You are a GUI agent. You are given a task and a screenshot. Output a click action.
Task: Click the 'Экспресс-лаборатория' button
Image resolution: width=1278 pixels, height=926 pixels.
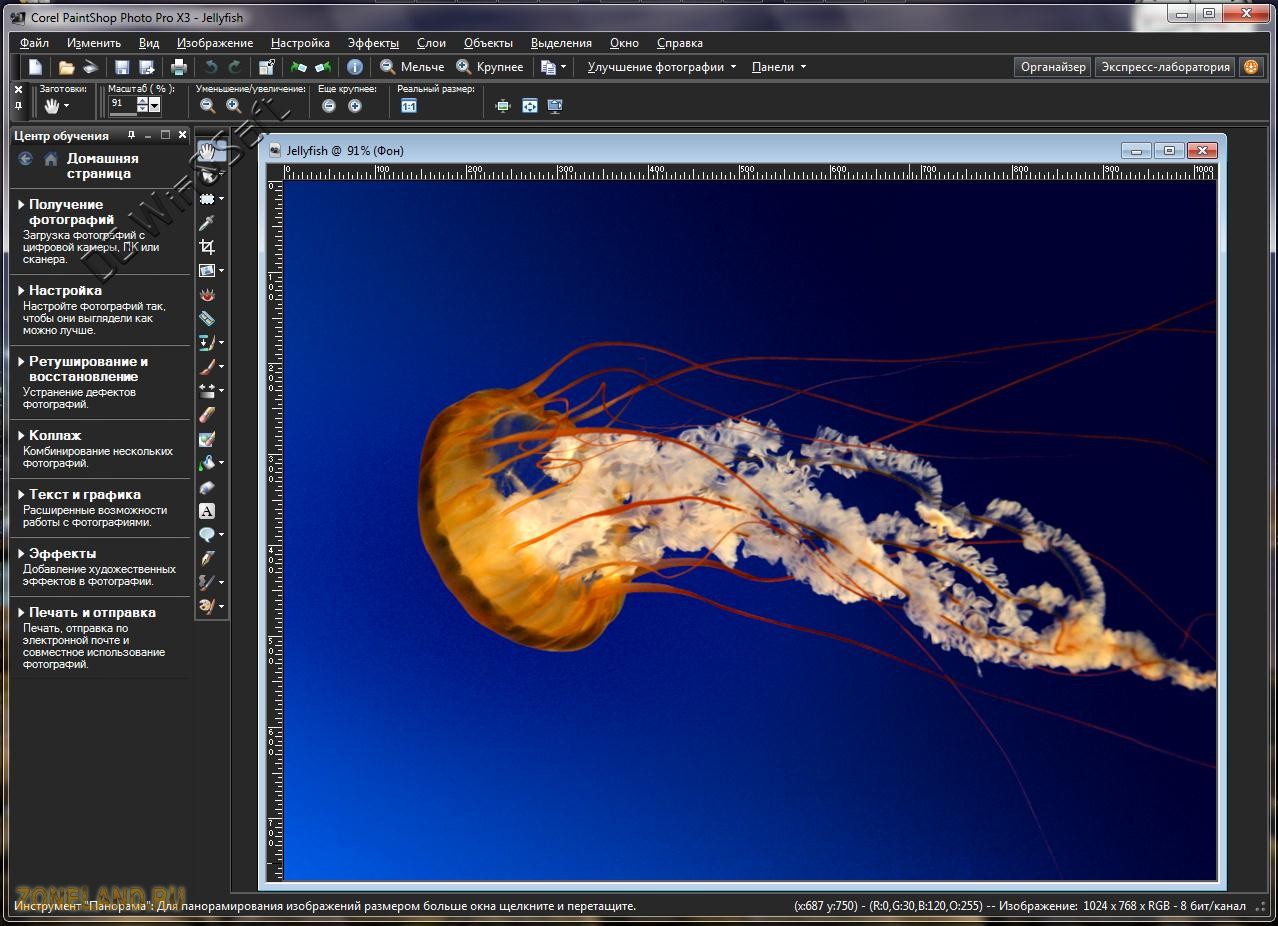[x=1166, y=67]
